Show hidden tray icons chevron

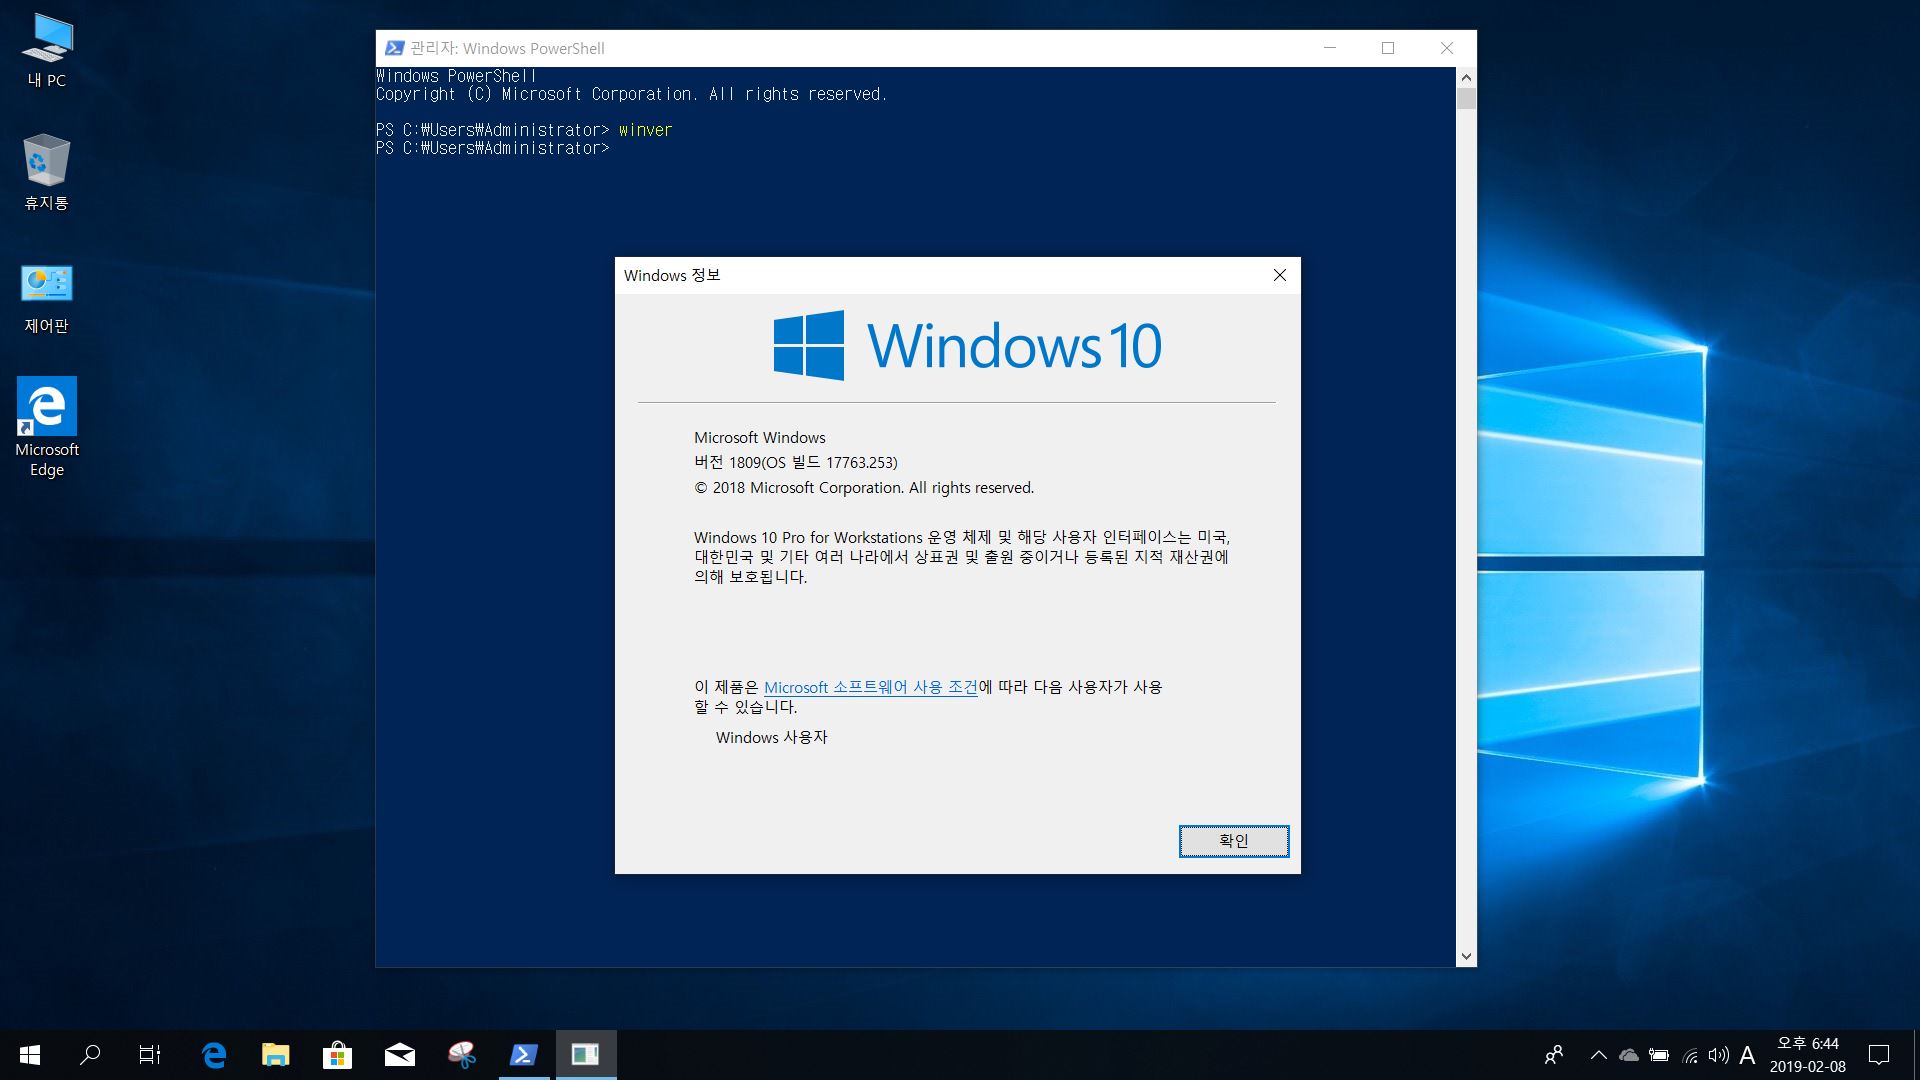[x=1598, y=1055]
